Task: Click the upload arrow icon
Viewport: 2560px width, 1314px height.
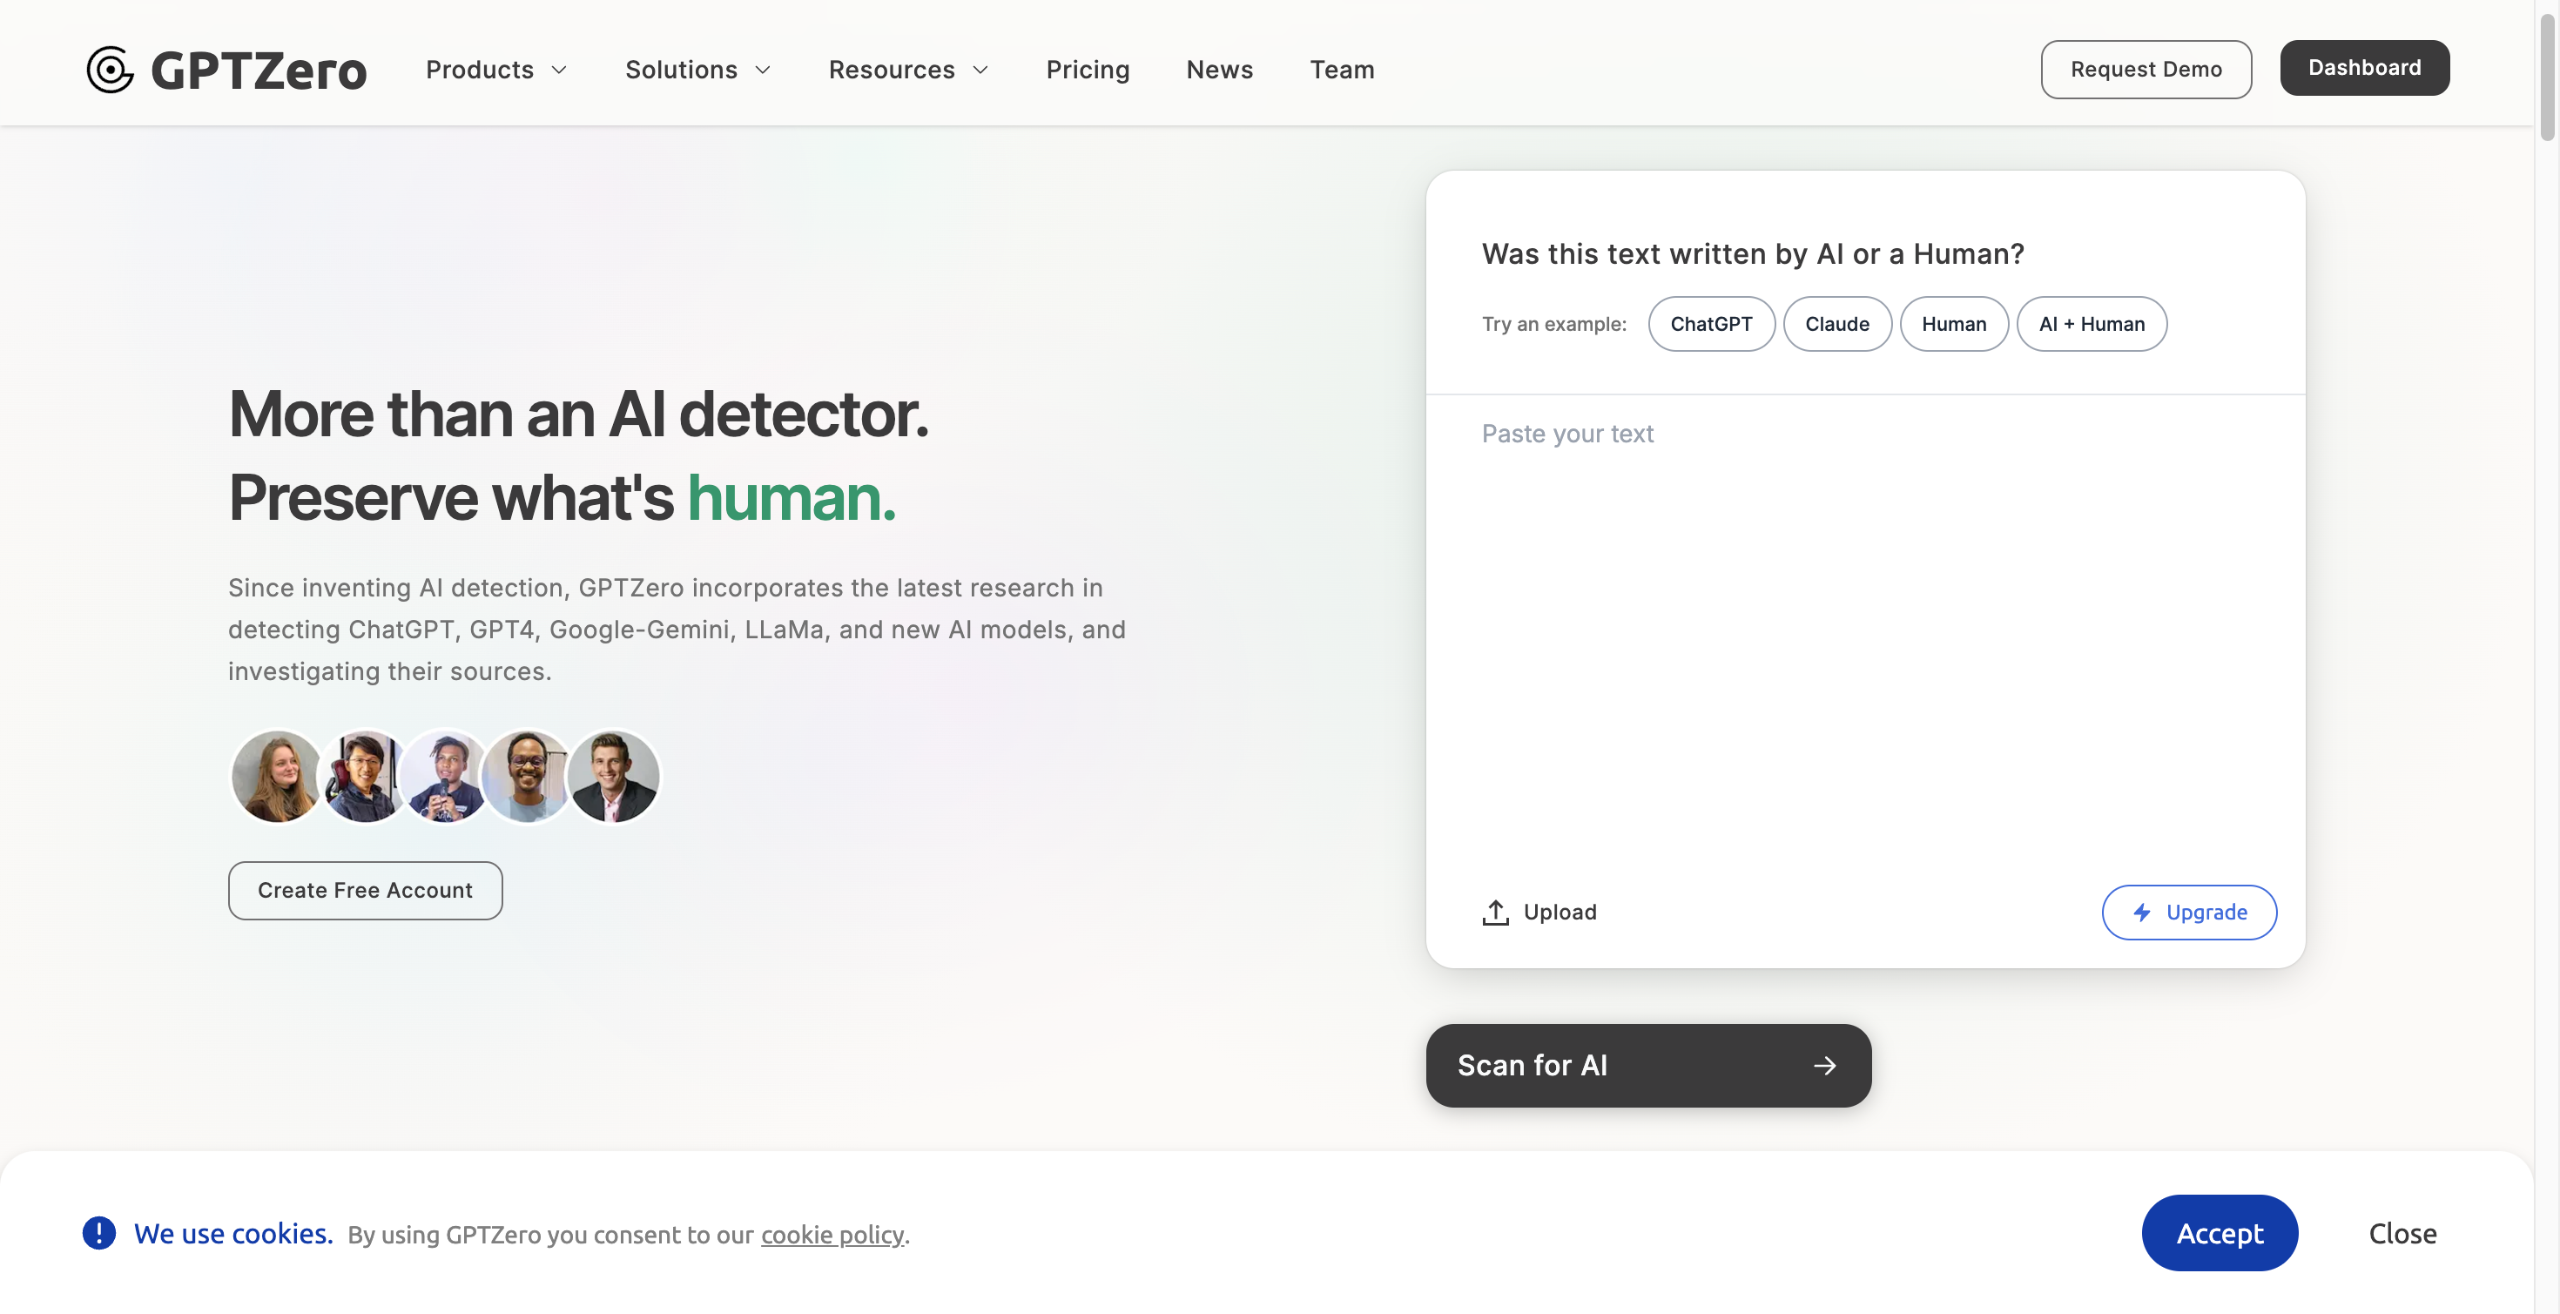Action: (1495, 912)
